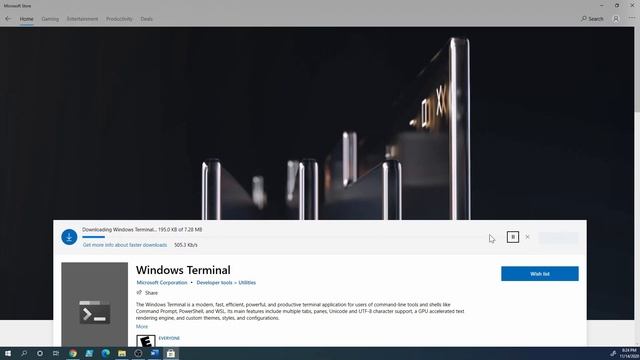
Task: Open the Productivity tab
Action: [119, 19]
